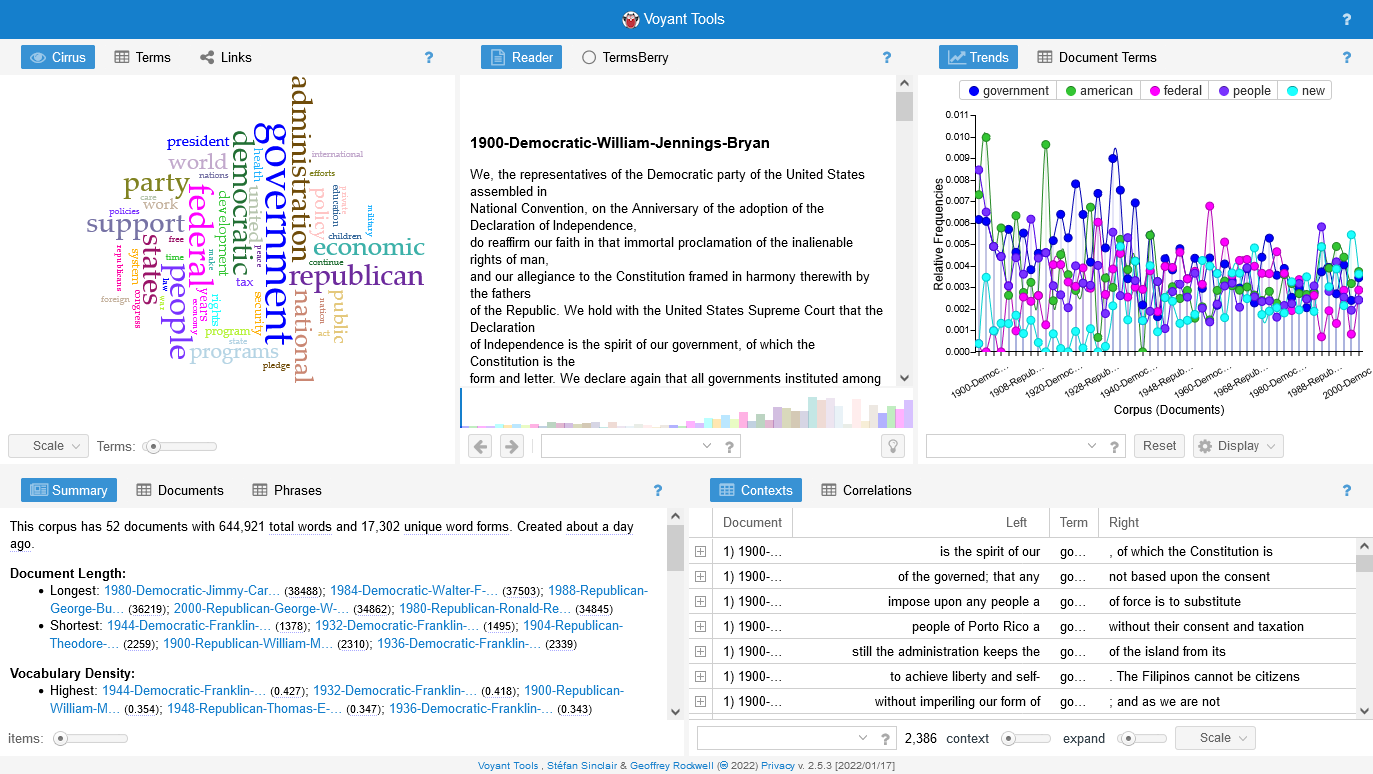1373x774 pixels.
Task: Open the Contexts Scale dropdown
Action: (1215, 738)
